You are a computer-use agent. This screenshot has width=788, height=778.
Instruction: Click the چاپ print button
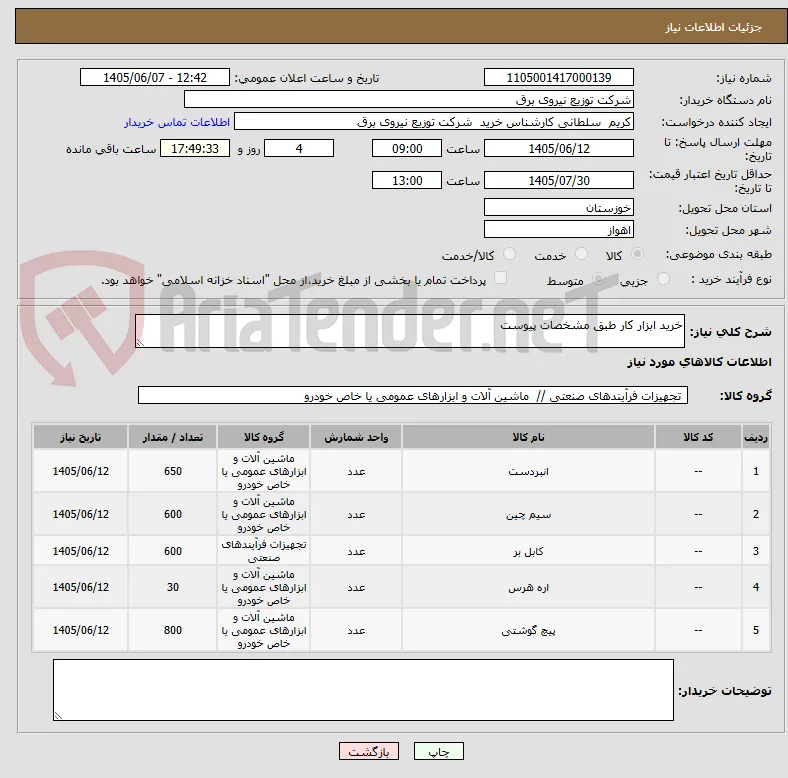(x=438, y=751)
